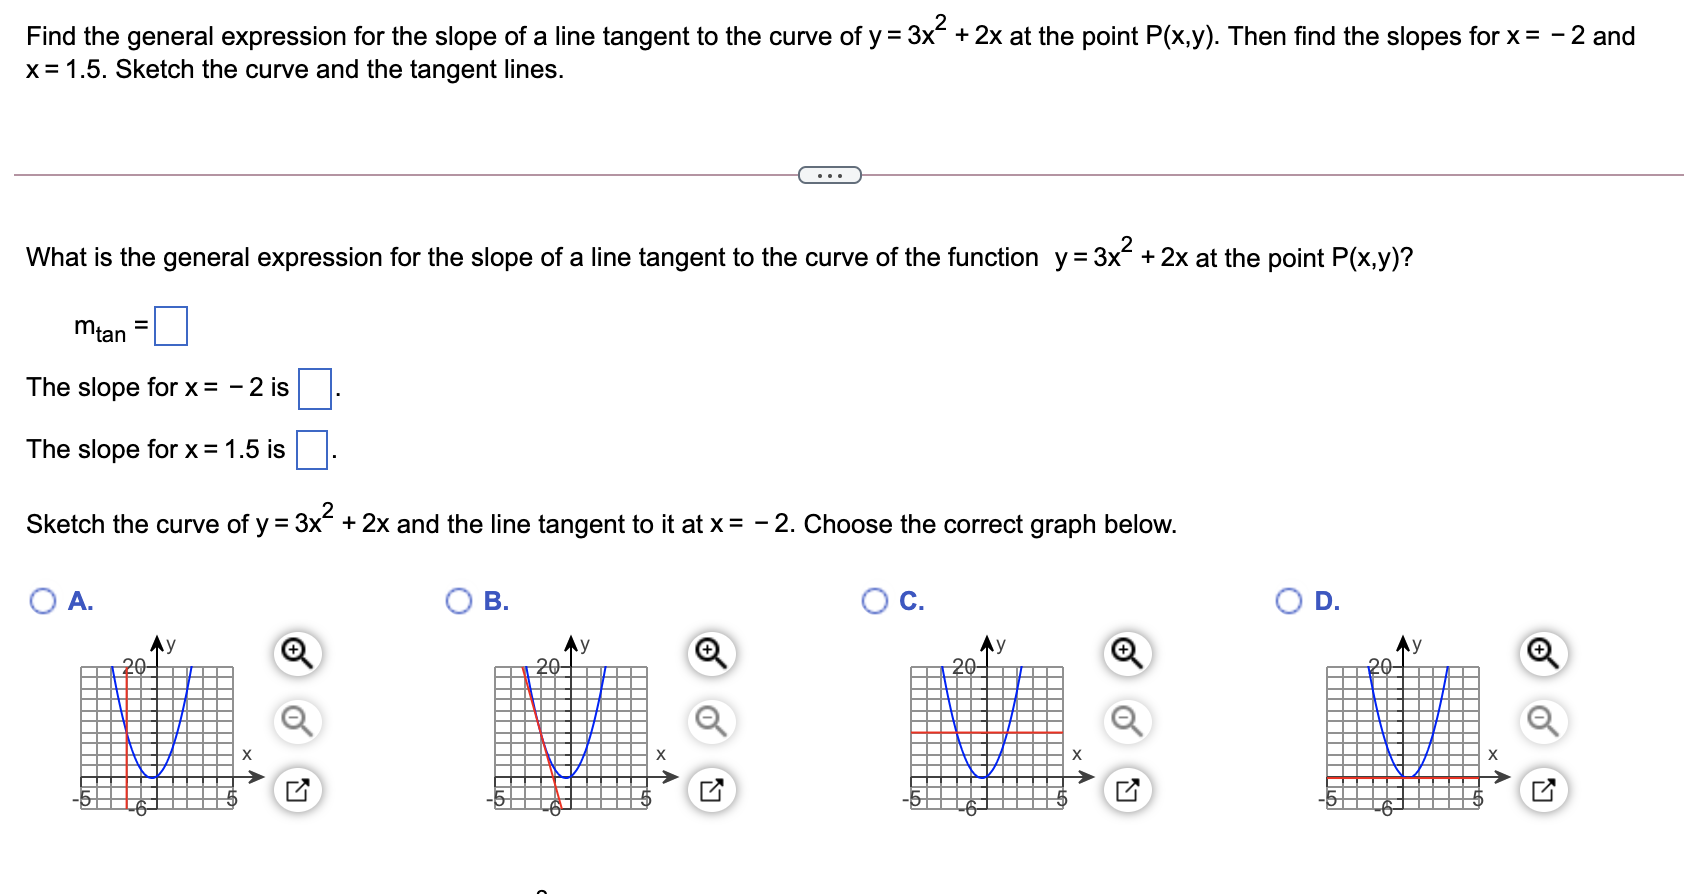The image size is (1684, 894).
Task: Zoom in on graph C using magnifier
Action: (1126, 652)
